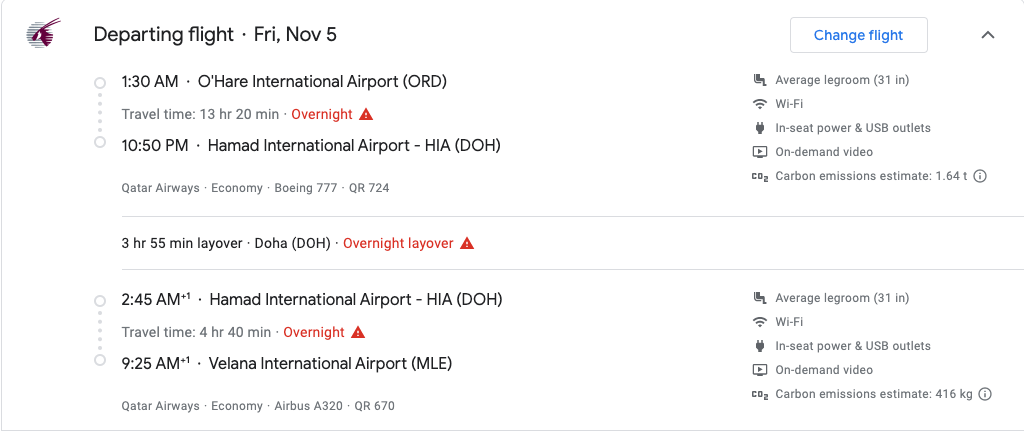The image size is (1024, 431).
Task: Click Velana International Airport (MLE) text
Action: tap(330, 364)
